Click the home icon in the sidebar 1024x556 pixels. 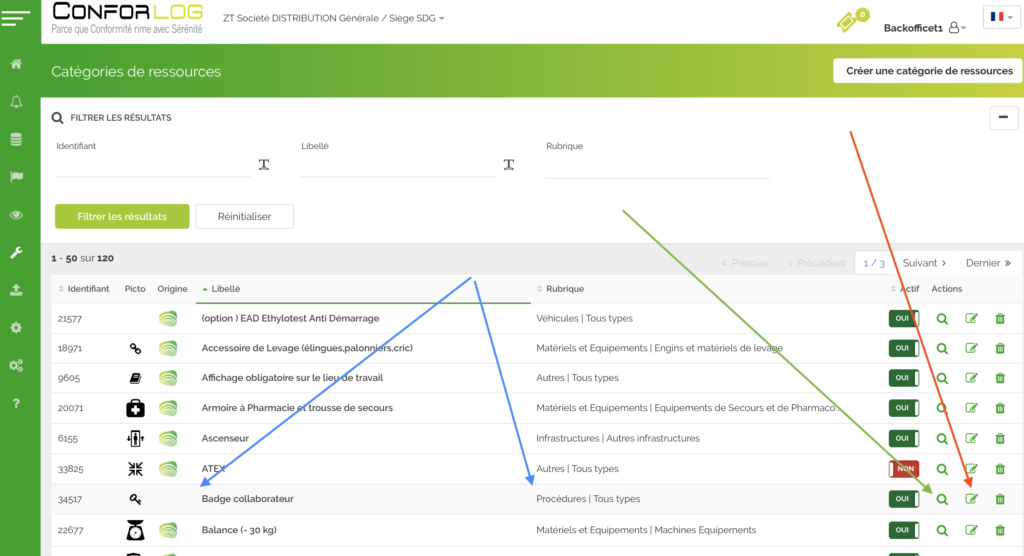click(16, 64)
